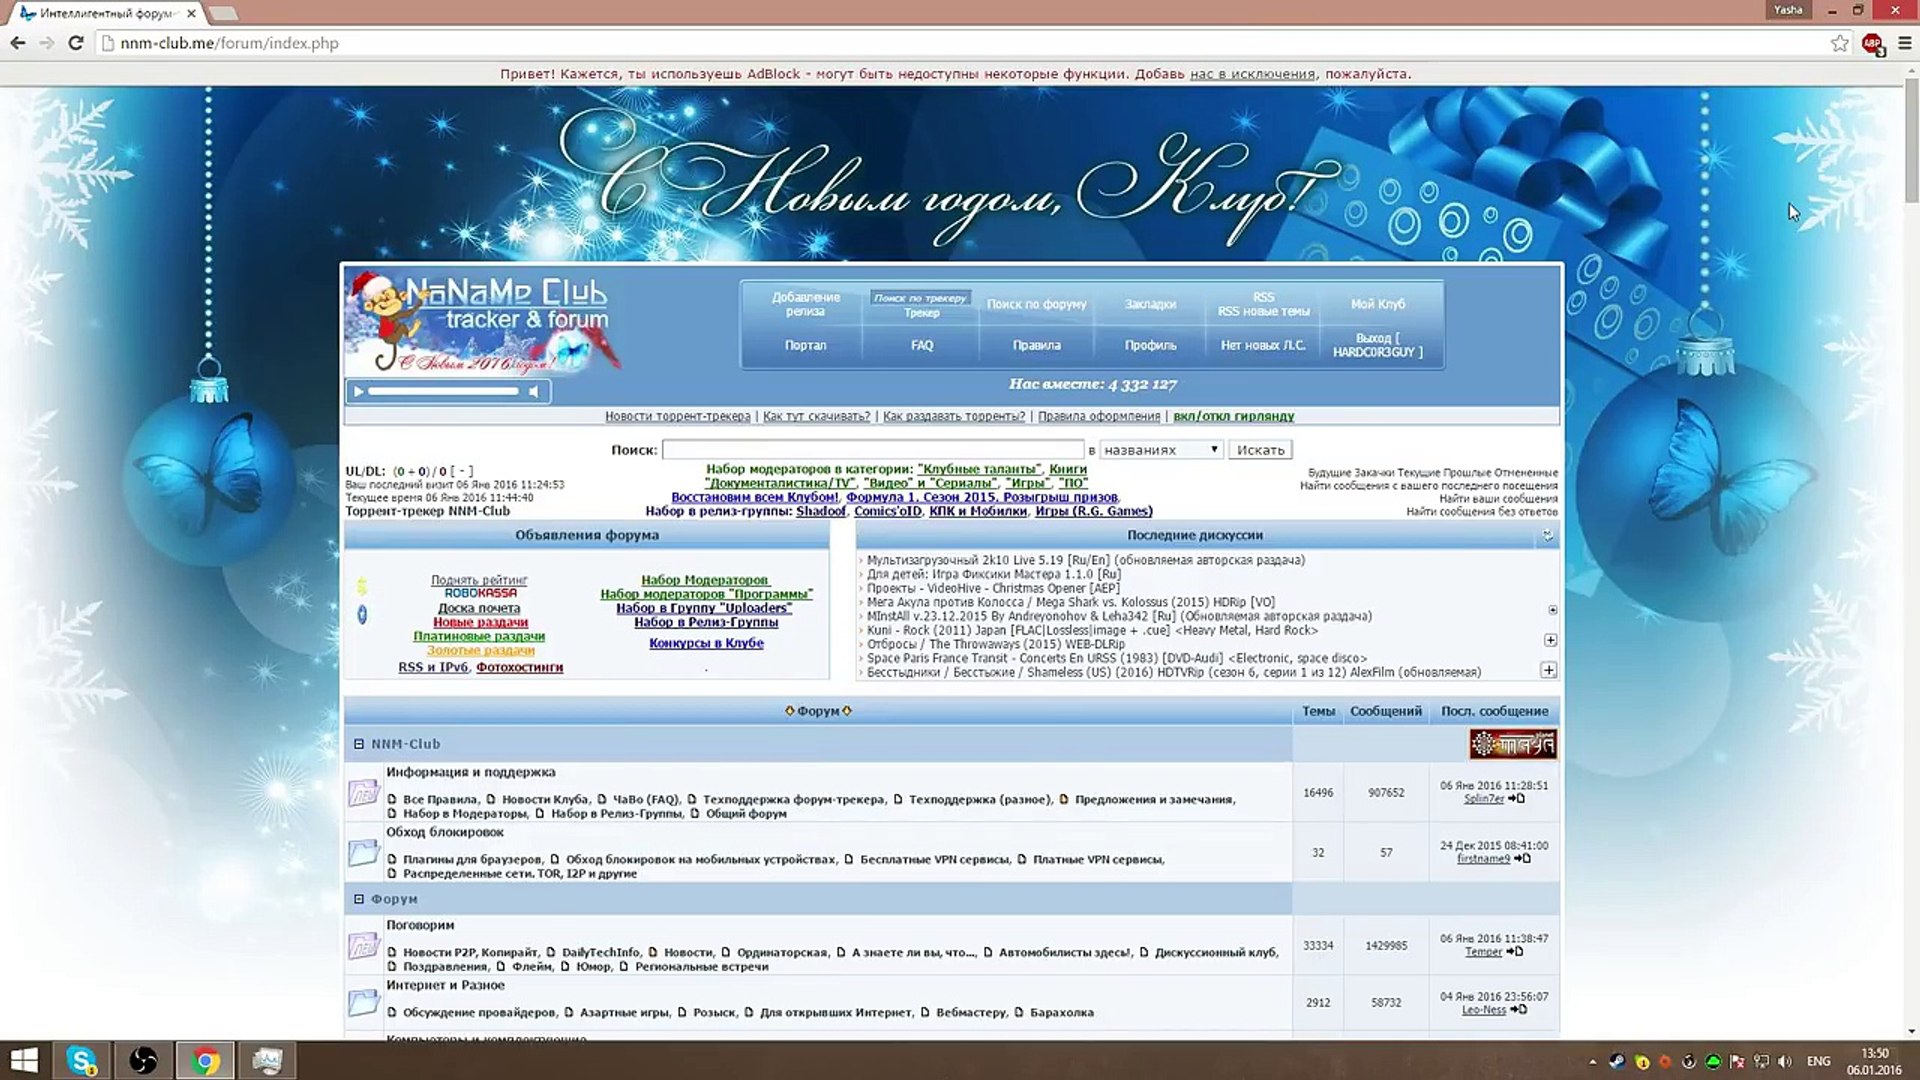Open the Как тут скачивать? link
Screen dimensions: 1920x1080
point(816,416)
